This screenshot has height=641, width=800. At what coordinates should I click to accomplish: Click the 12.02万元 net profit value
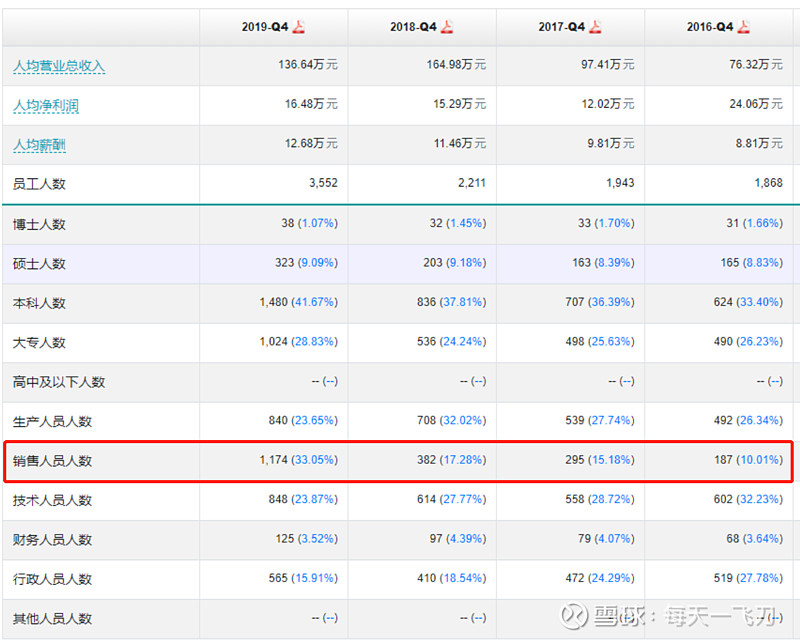click(x=608, y=104)
